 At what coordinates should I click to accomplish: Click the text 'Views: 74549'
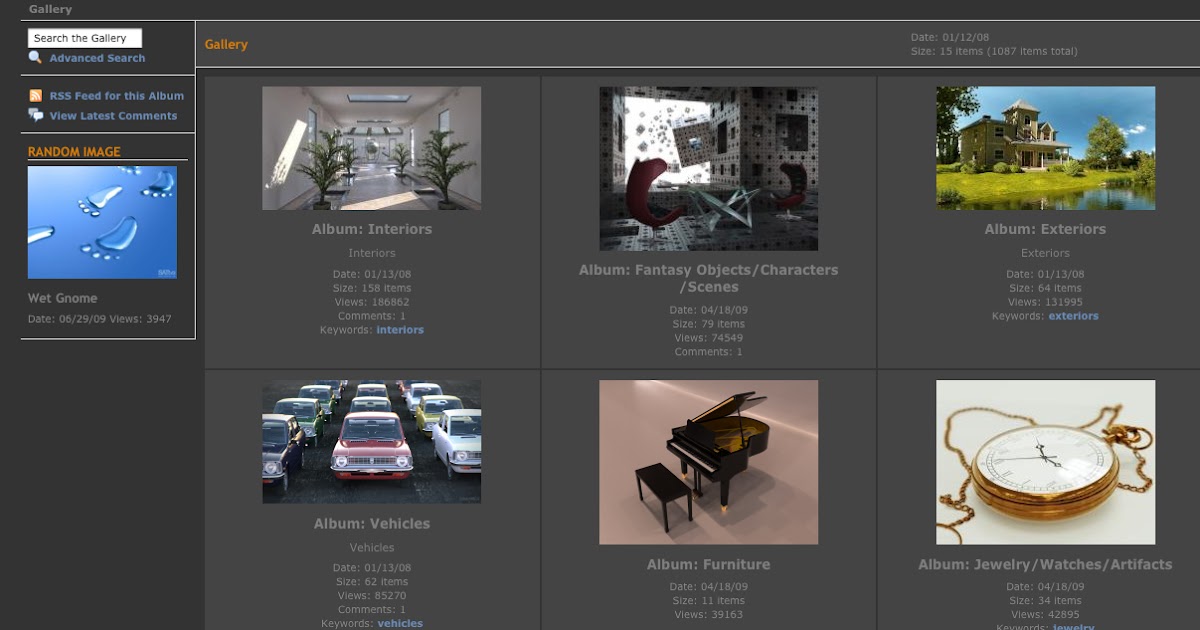pos(709,338)
